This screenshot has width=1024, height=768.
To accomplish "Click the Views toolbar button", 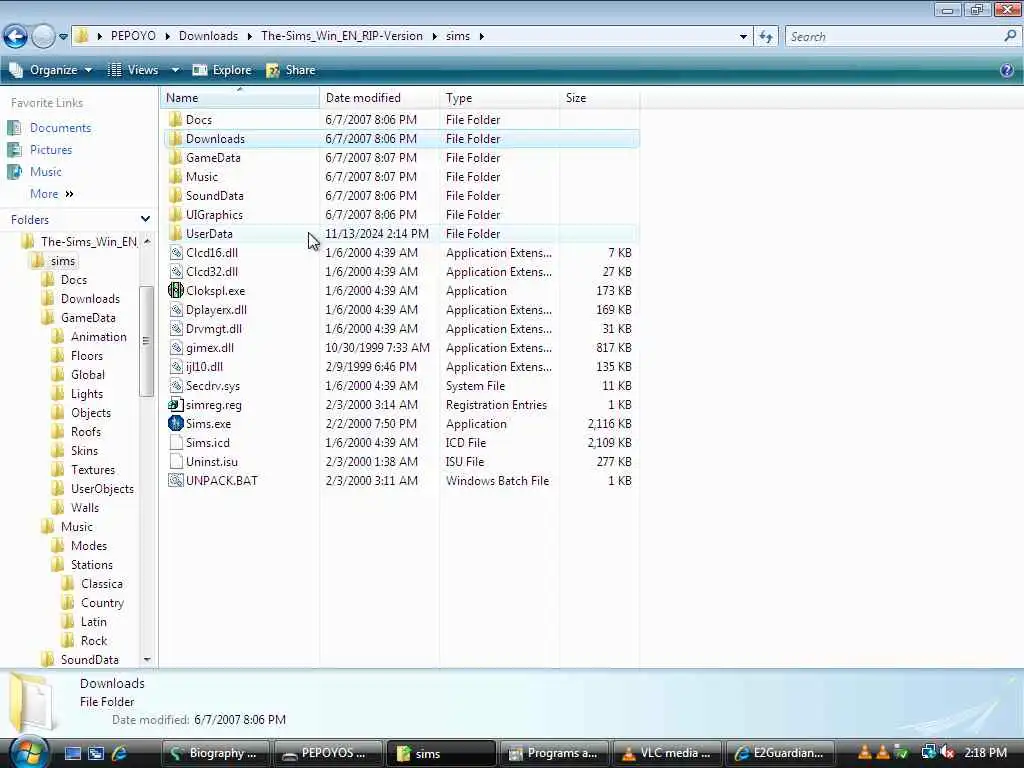I will coord(133,70).
